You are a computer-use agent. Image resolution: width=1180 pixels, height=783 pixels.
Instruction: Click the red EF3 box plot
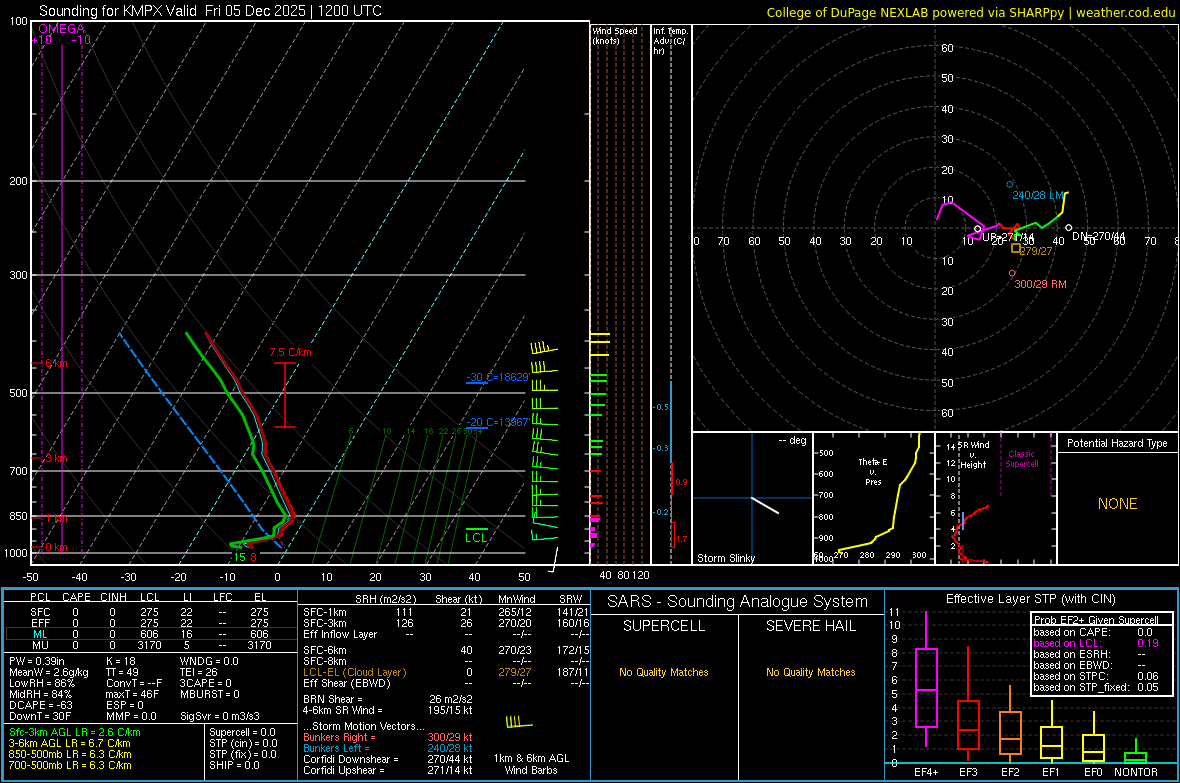tap(968, 724)
